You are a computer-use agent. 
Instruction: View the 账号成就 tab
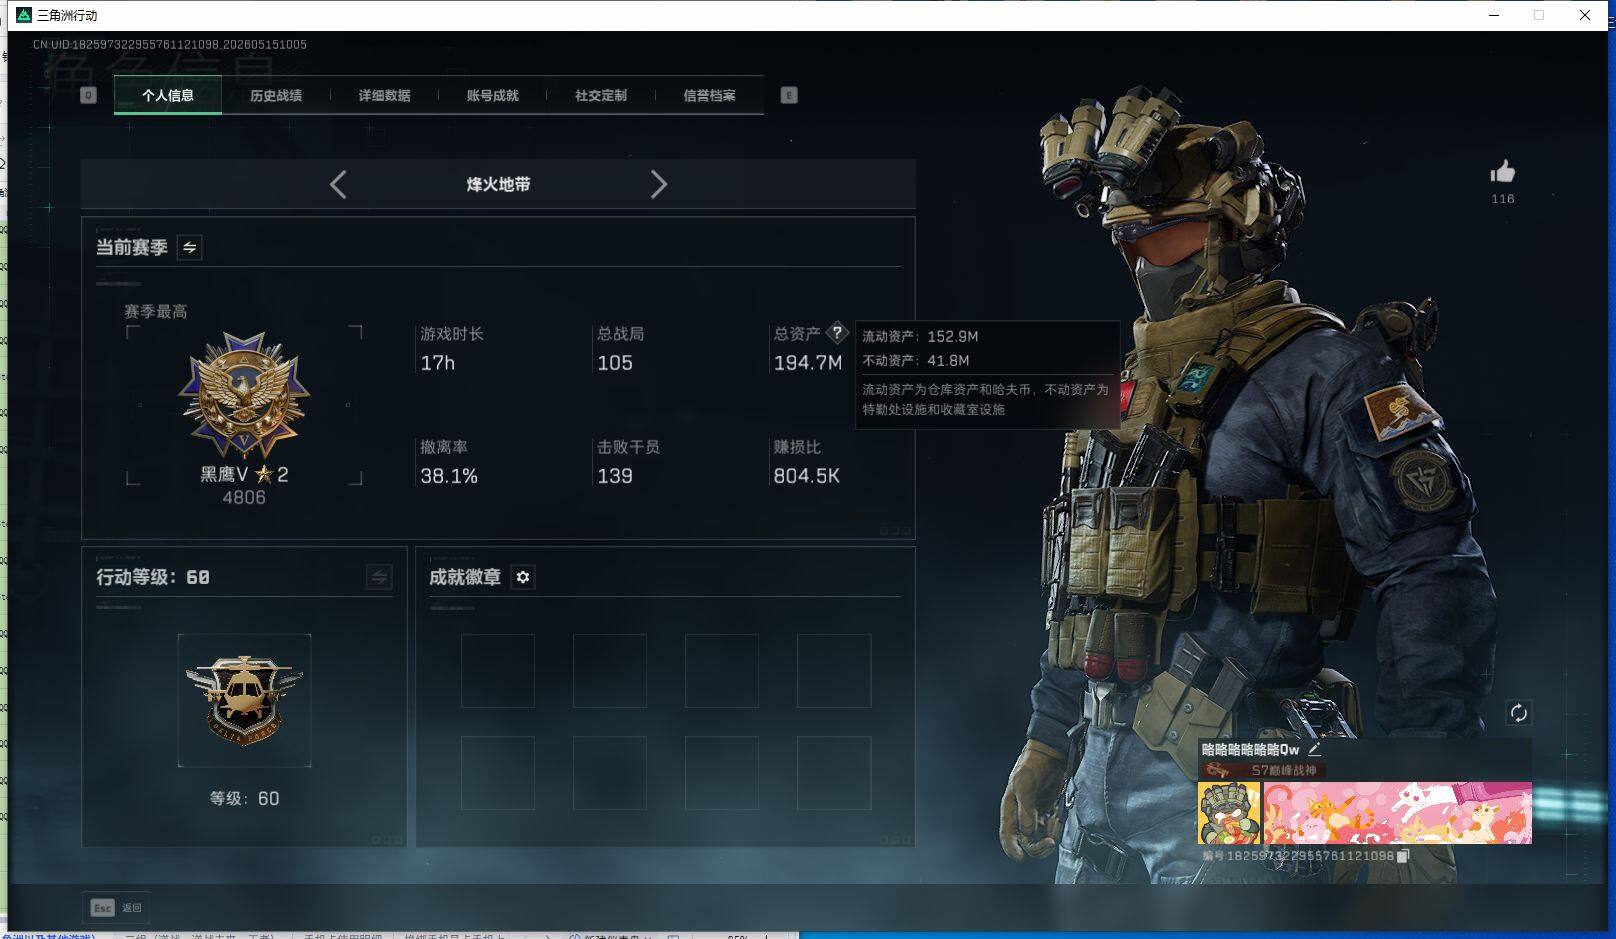tap(493, 95)
